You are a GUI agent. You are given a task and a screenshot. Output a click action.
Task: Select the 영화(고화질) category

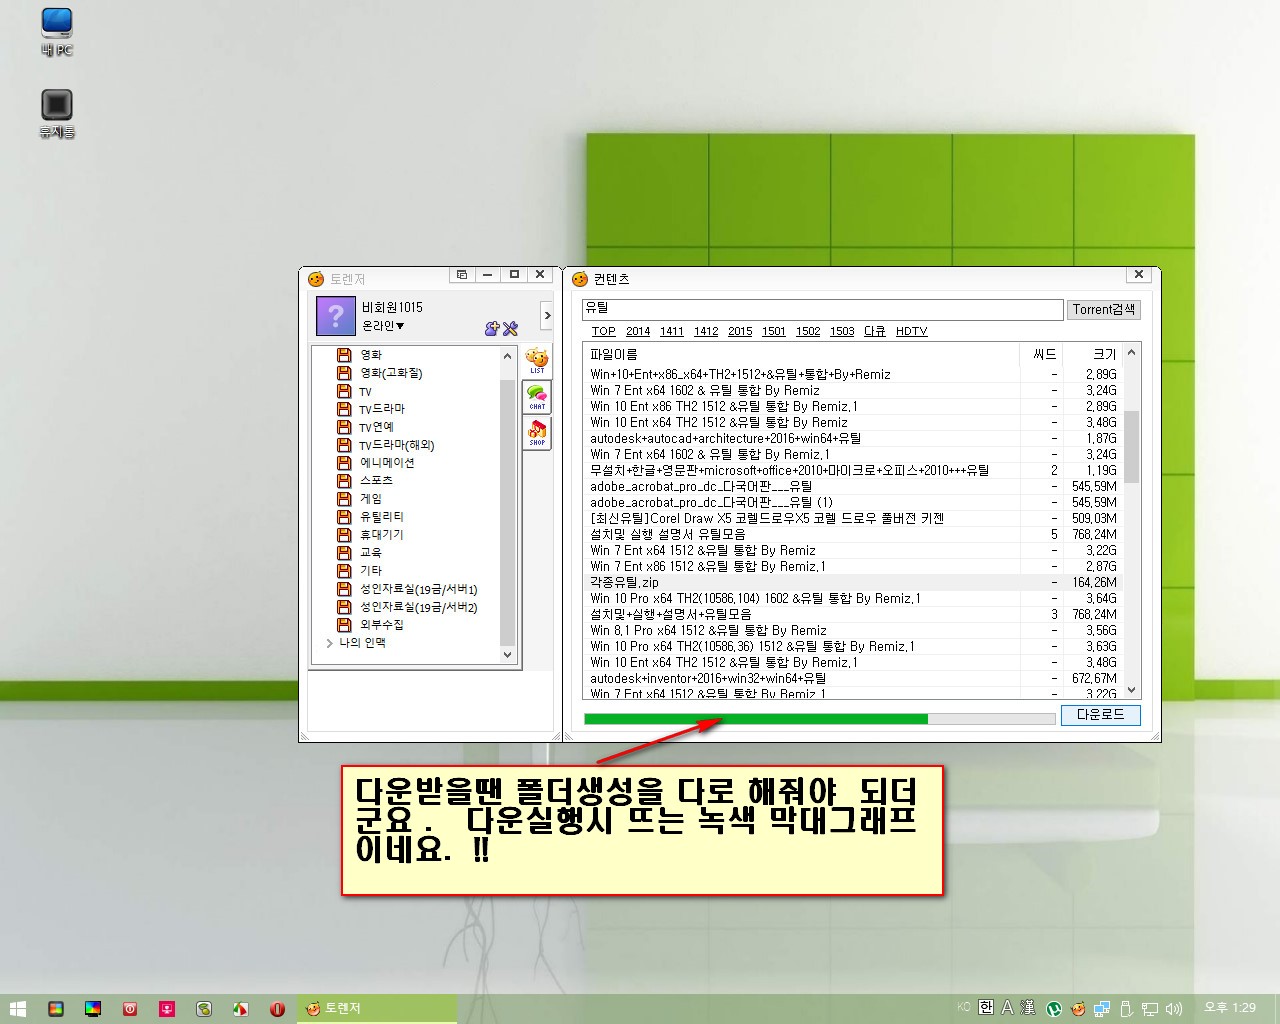pyautogui.click(x=391, y=373)
